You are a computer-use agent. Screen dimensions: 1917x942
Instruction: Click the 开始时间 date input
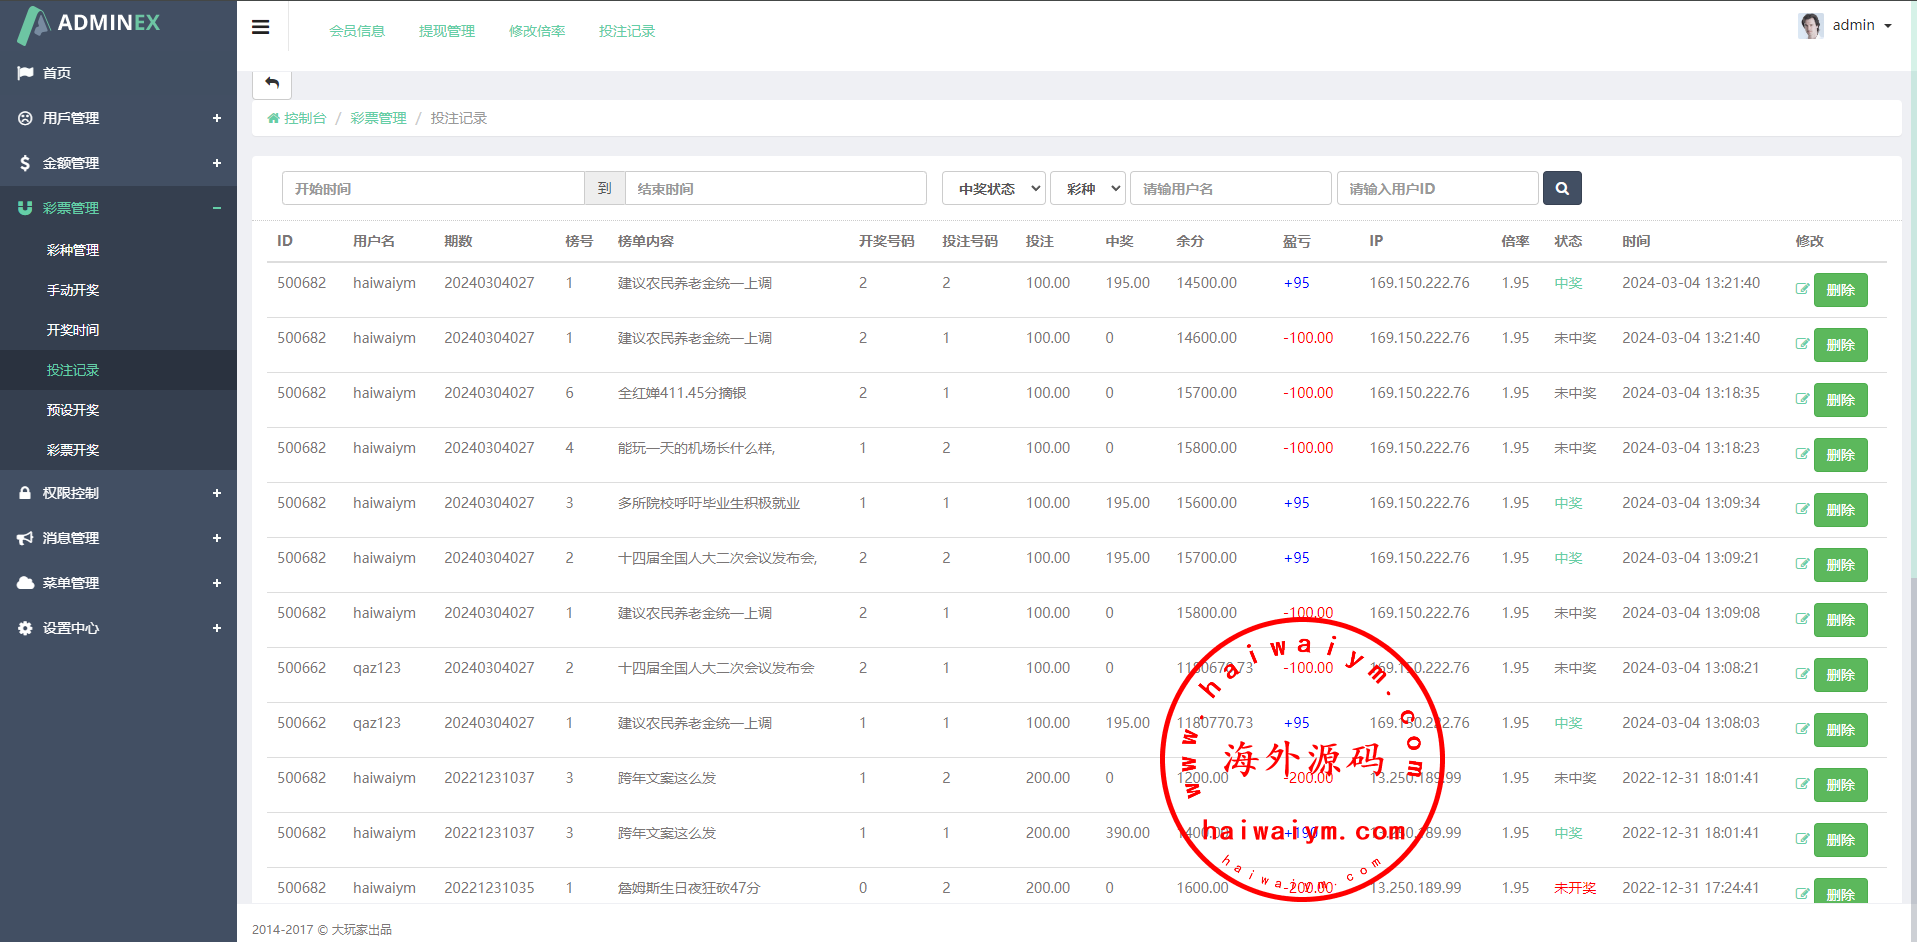click(433, 188)
